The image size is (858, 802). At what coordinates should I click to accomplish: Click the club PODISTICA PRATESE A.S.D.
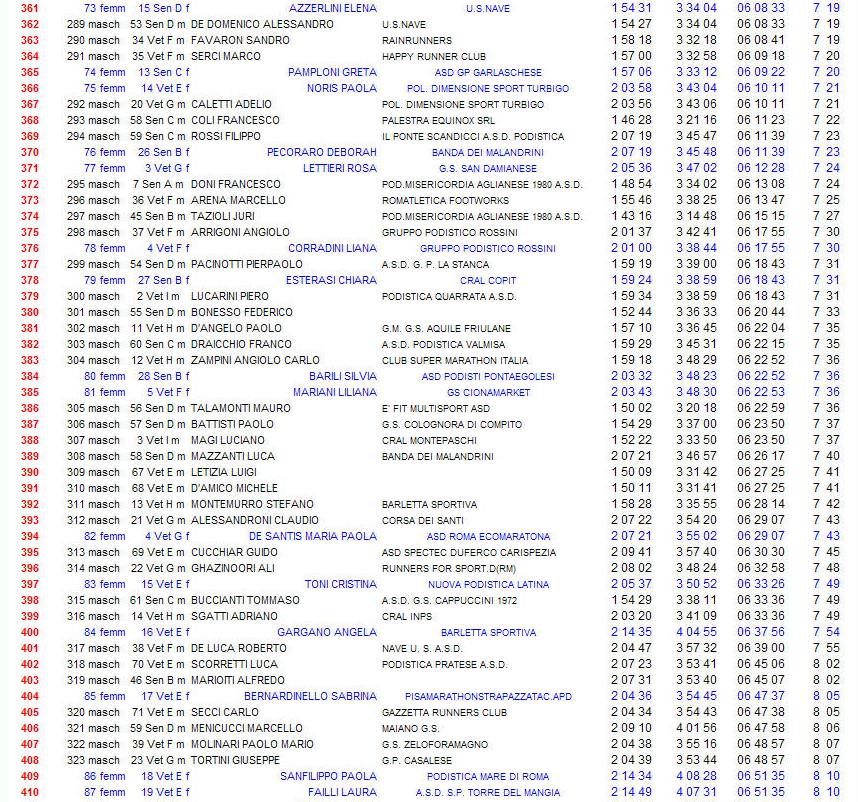pyautogui.click(x=444, y=665)
